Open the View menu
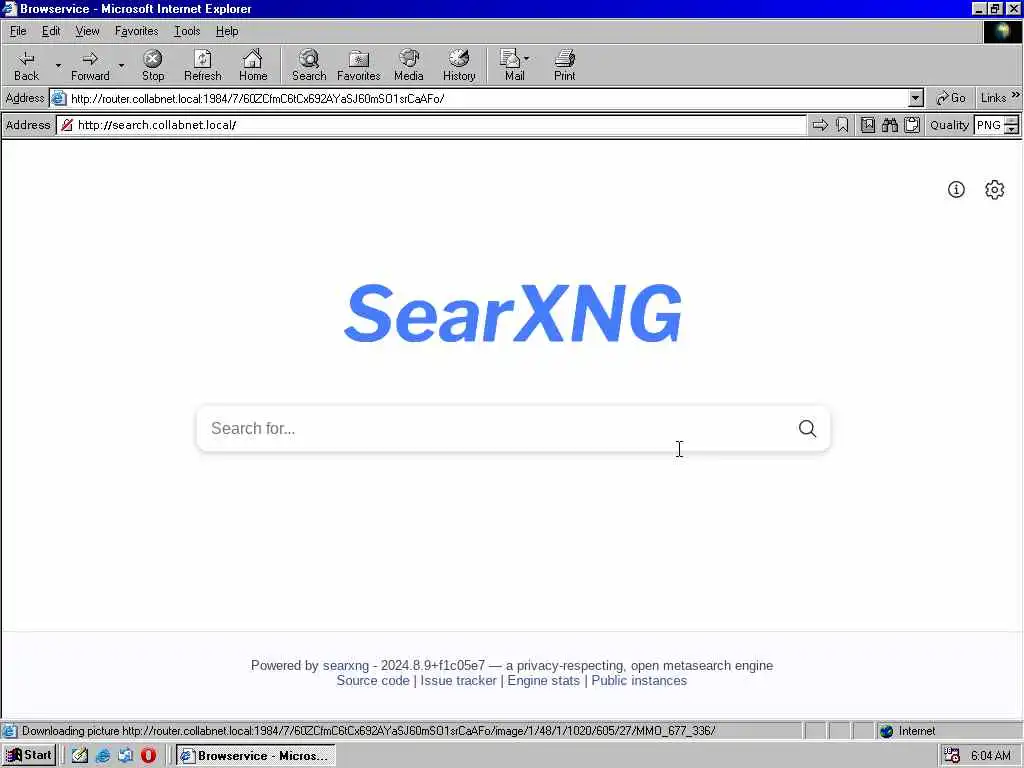 pyautogui.click(x=87, y=31)
